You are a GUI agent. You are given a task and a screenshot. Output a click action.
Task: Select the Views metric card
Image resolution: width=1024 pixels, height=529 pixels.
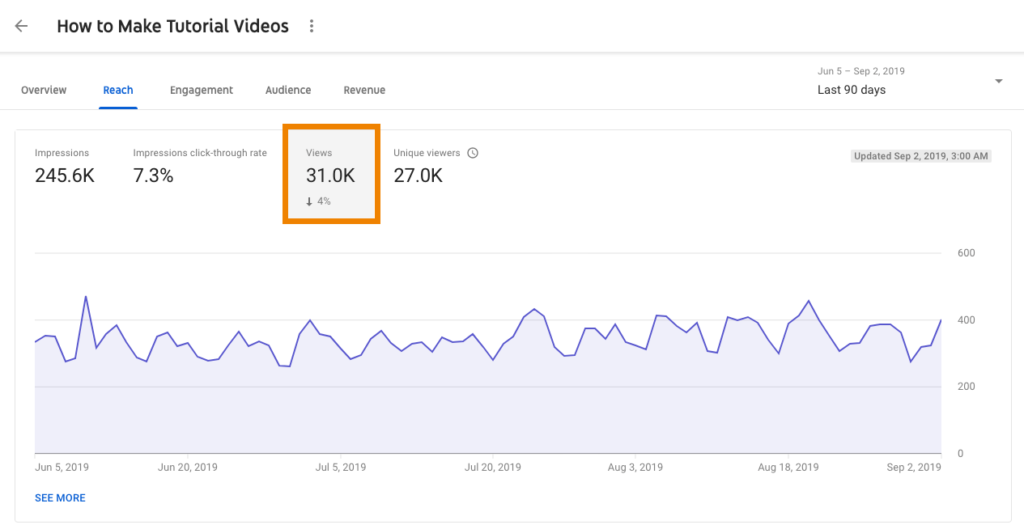[331, 174]
